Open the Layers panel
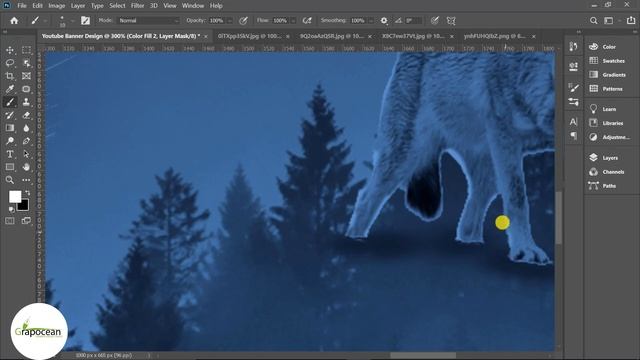Viewport: 640px width, 360px height. pyautogui.click(x=604, y=158)
